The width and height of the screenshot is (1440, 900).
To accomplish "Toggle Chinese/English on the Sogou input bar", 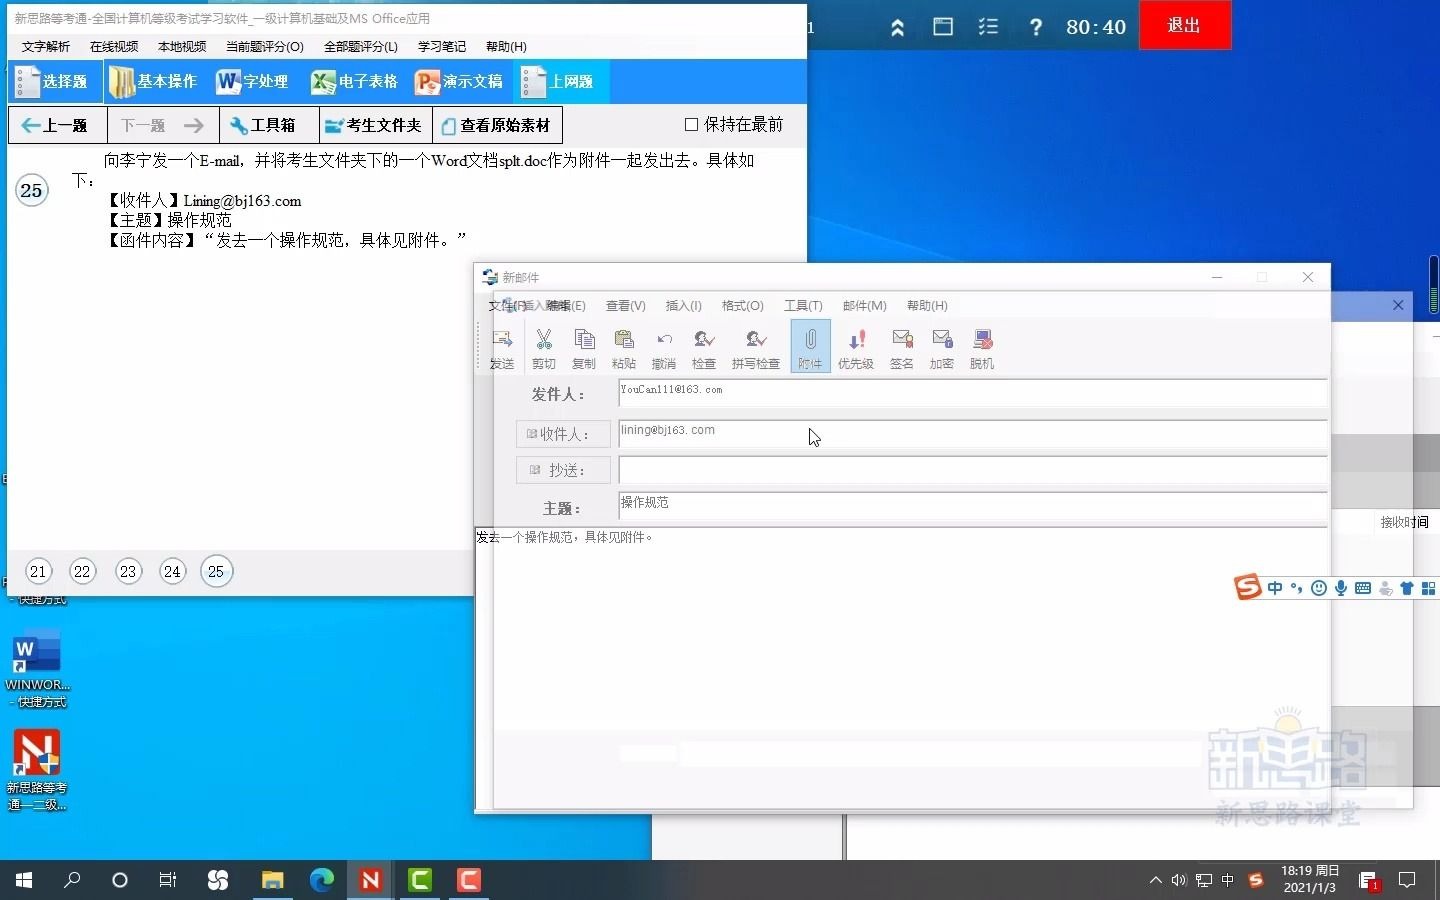I will point(1275,588).
